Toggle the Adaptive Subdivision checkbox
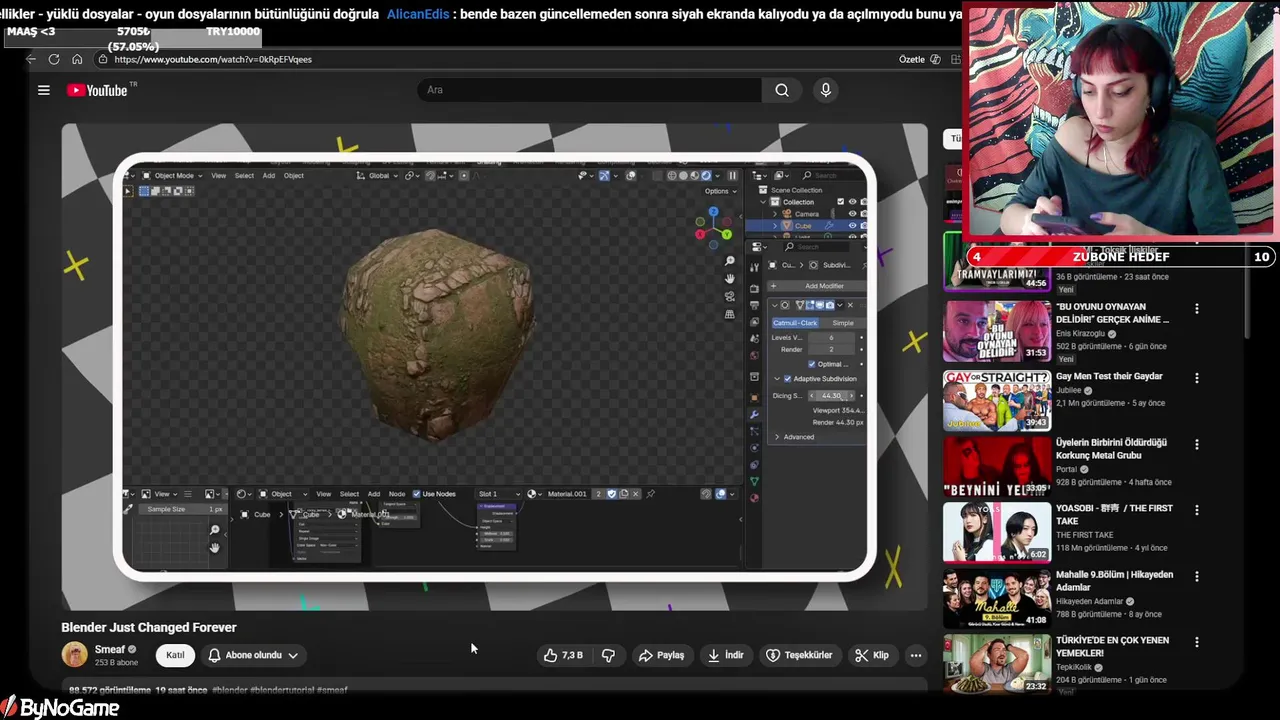The image size is (1280, 720). tap(787, 379)
